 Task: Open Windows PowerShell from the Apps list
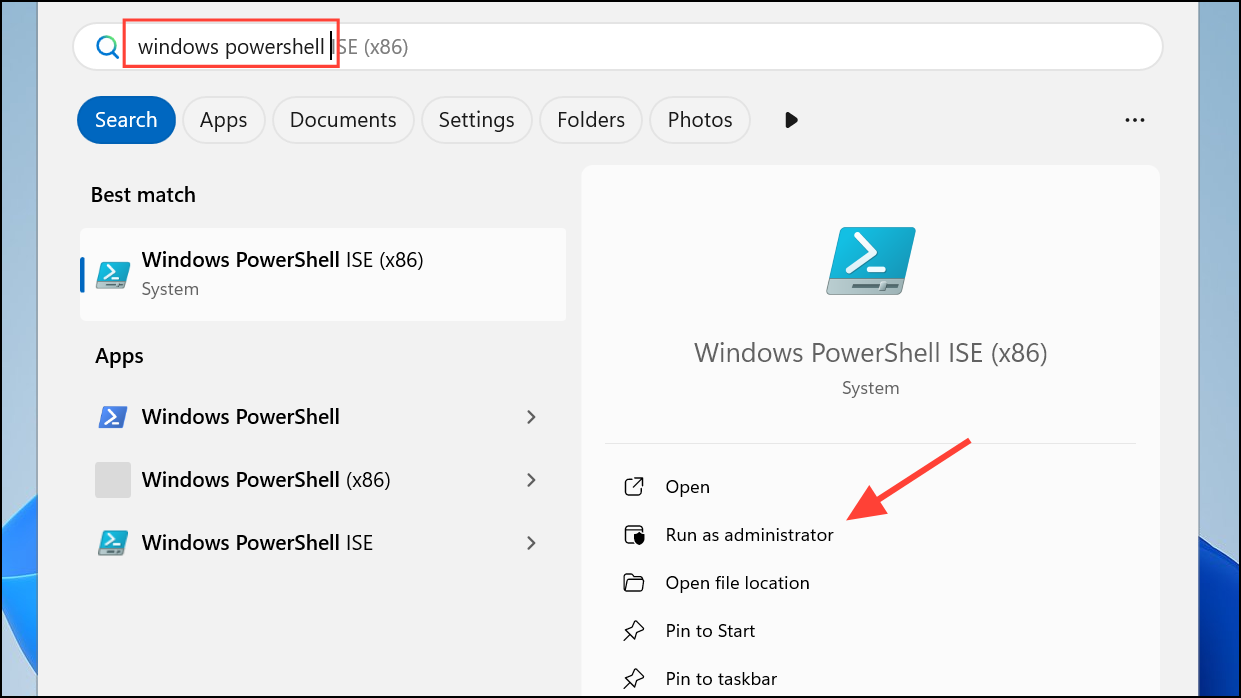pyautogui.click(x=323, y=417)
